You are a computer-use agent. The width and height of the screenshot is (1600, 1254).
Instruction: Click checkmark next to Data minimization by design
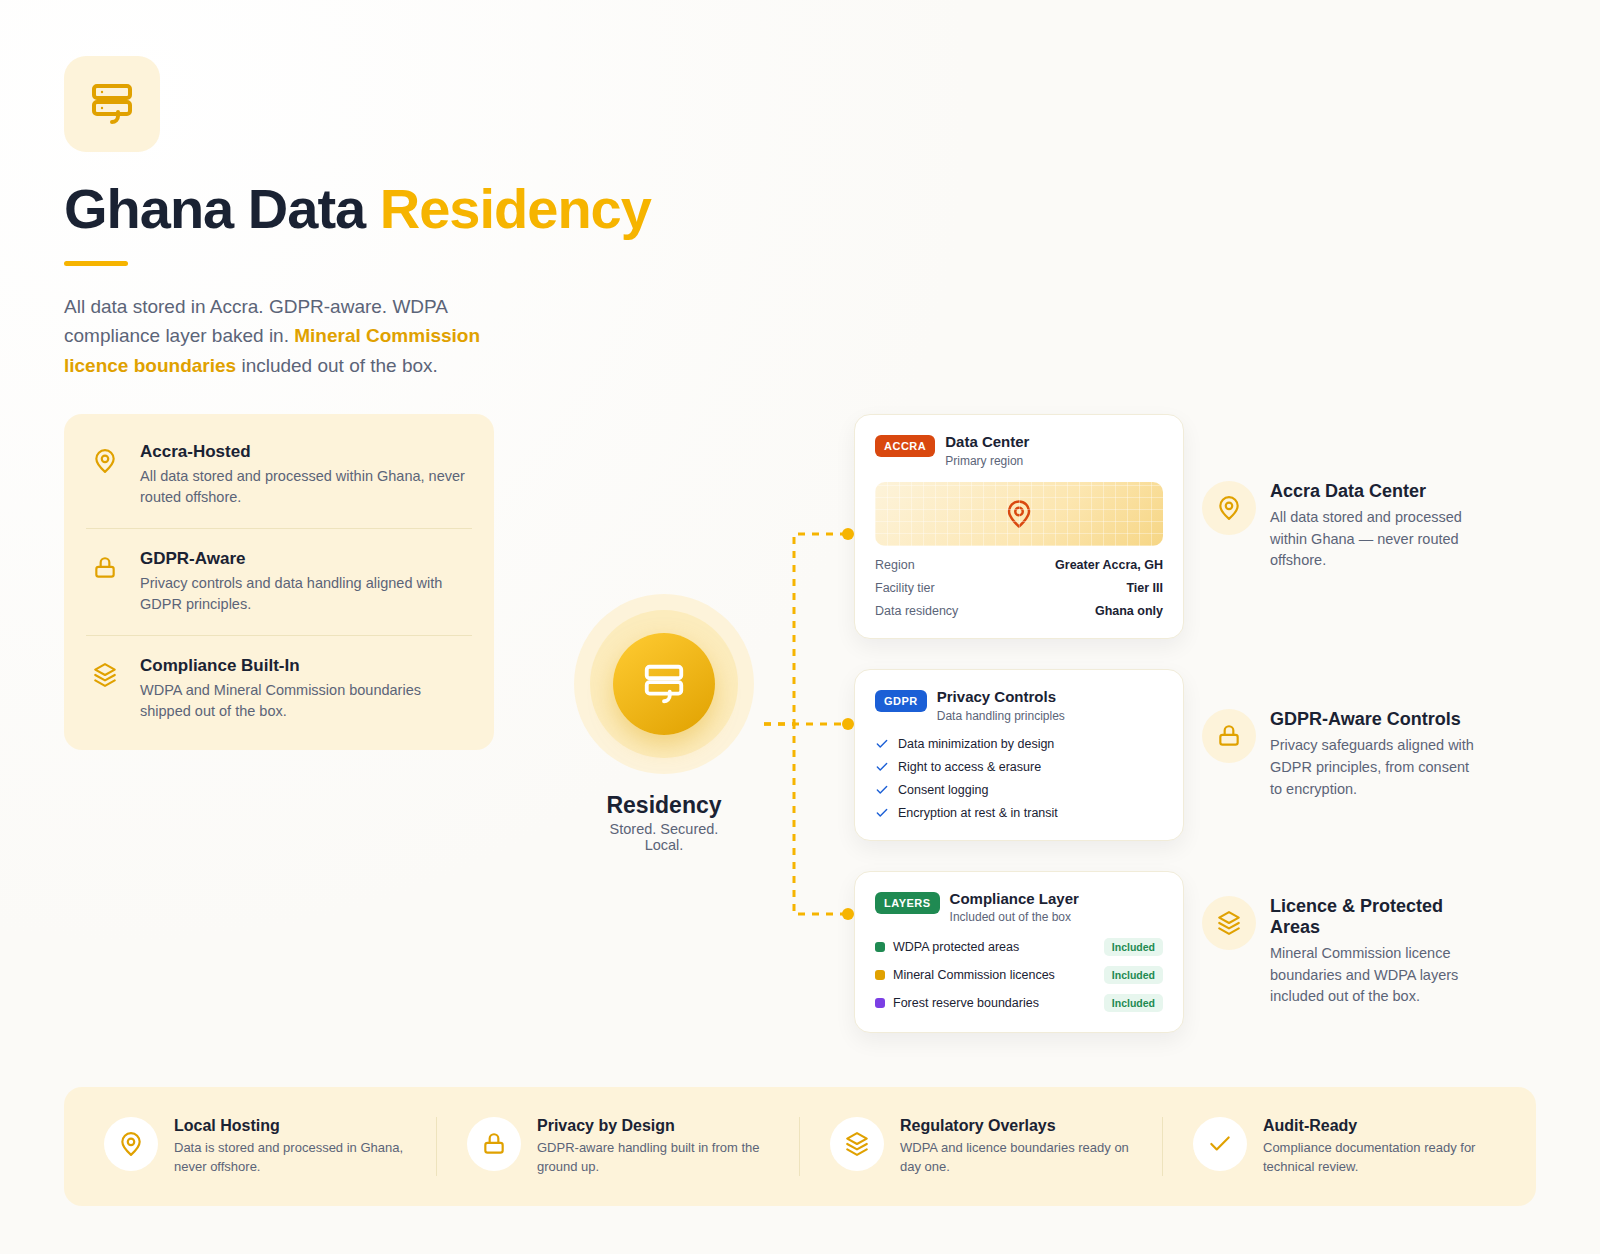(x=882, y=744)
